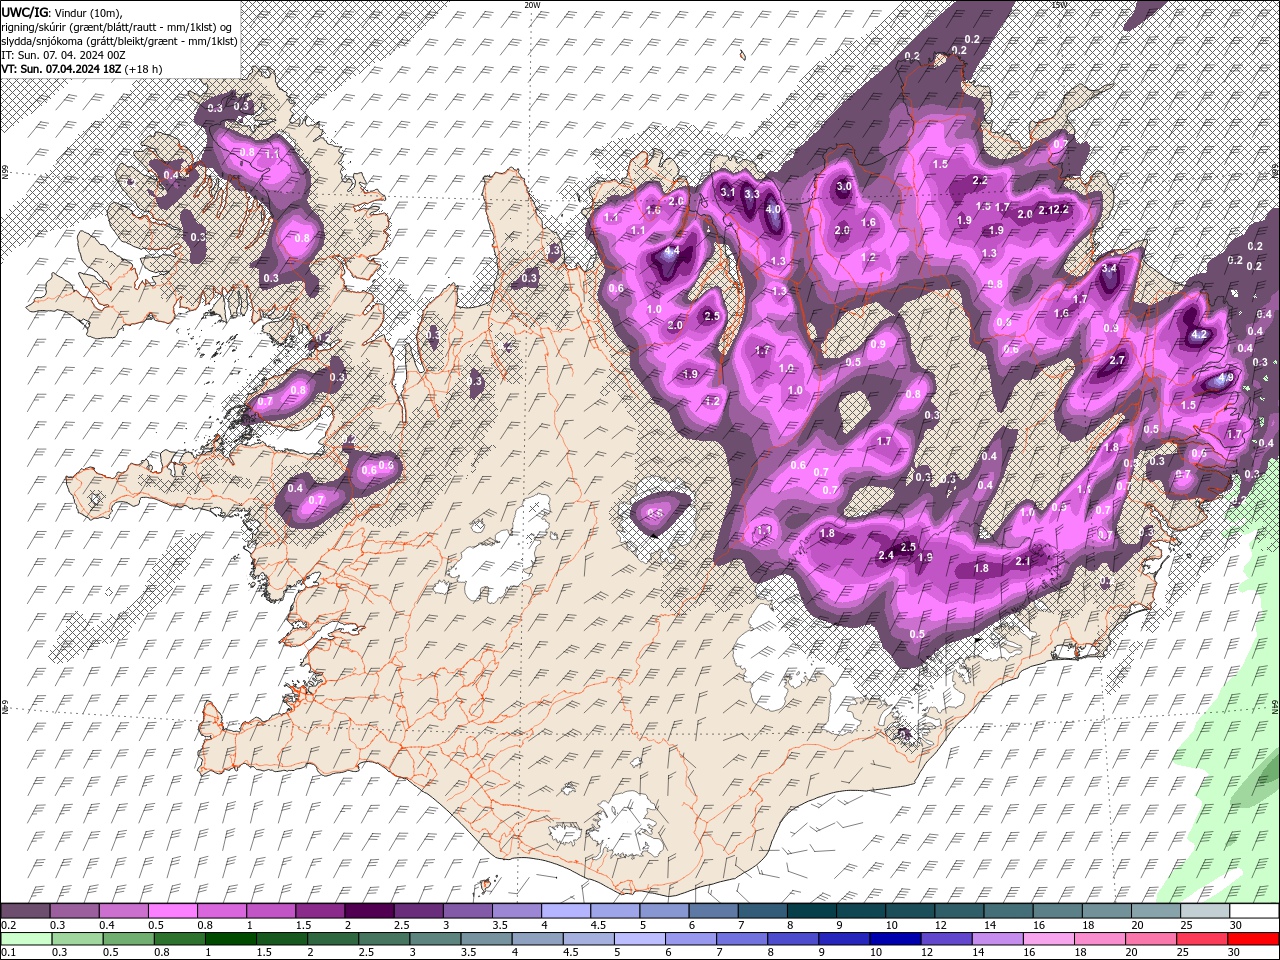1280x960 pixels.
Task: Pick the white 30 snow legend swatch
Action: coord(1255,911)
